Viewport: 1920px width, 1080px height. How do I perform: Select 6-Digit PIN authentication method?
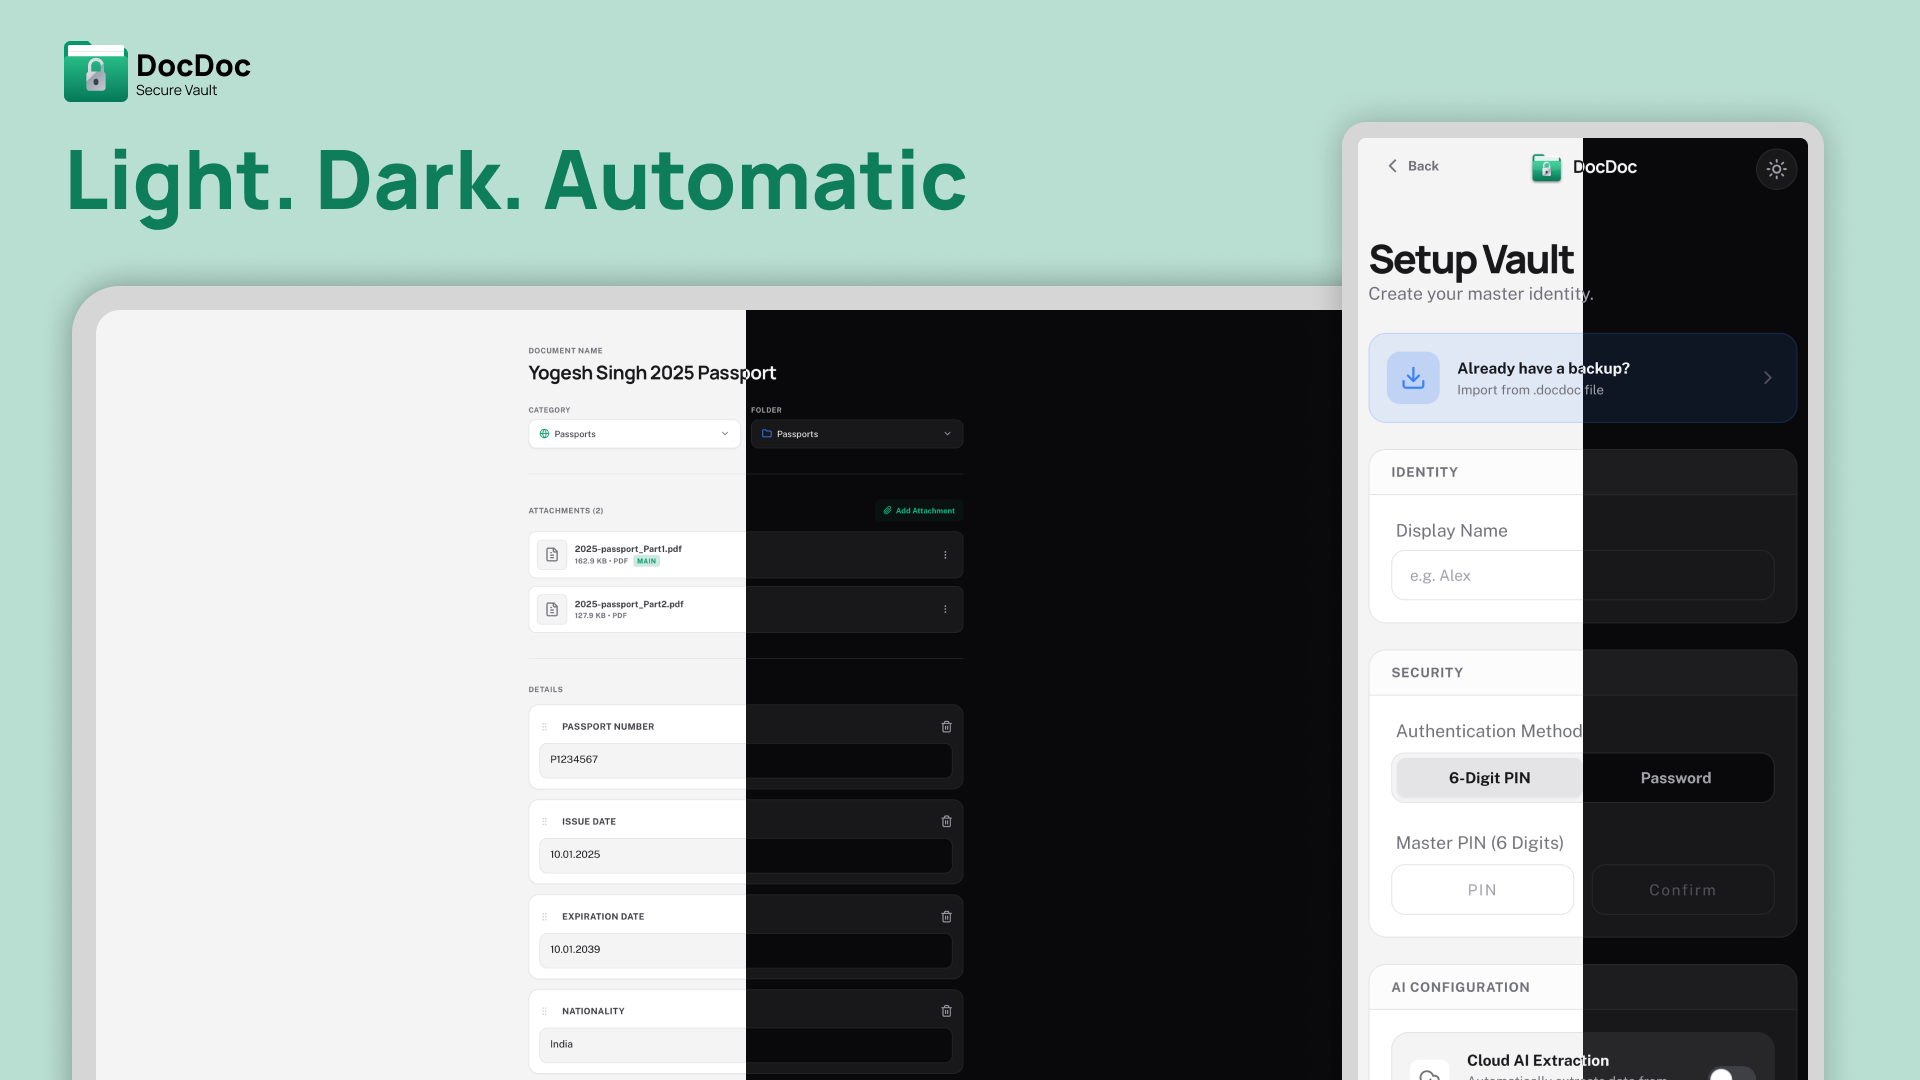click(1489, 778)
